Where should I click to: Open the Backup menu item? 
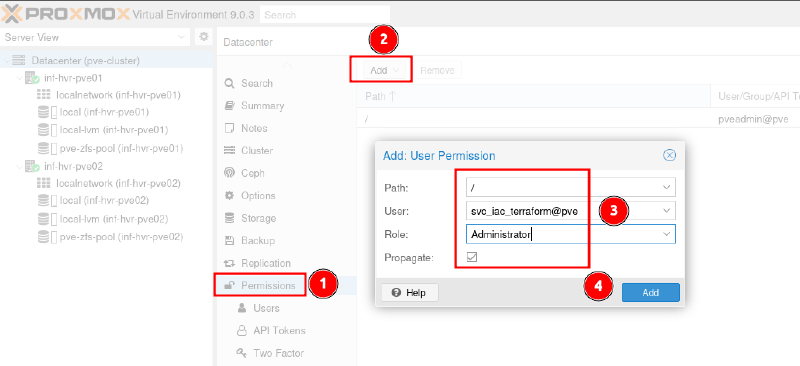click(286, 240)
